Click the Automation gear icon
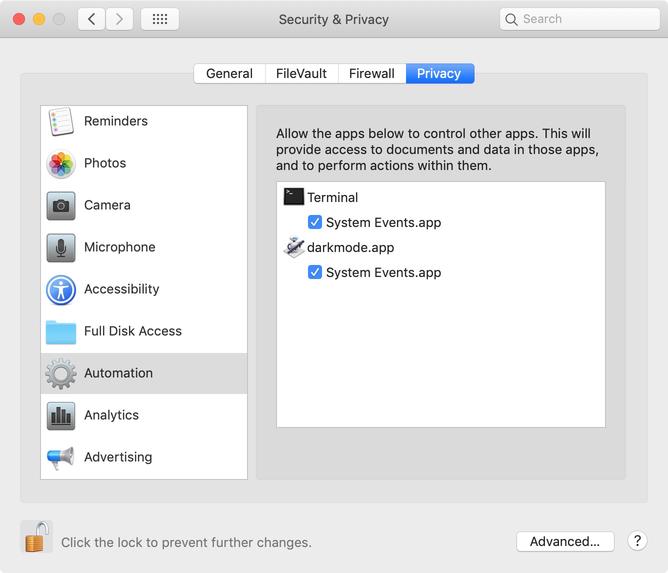The image size is (668, 573). [61, 374]
